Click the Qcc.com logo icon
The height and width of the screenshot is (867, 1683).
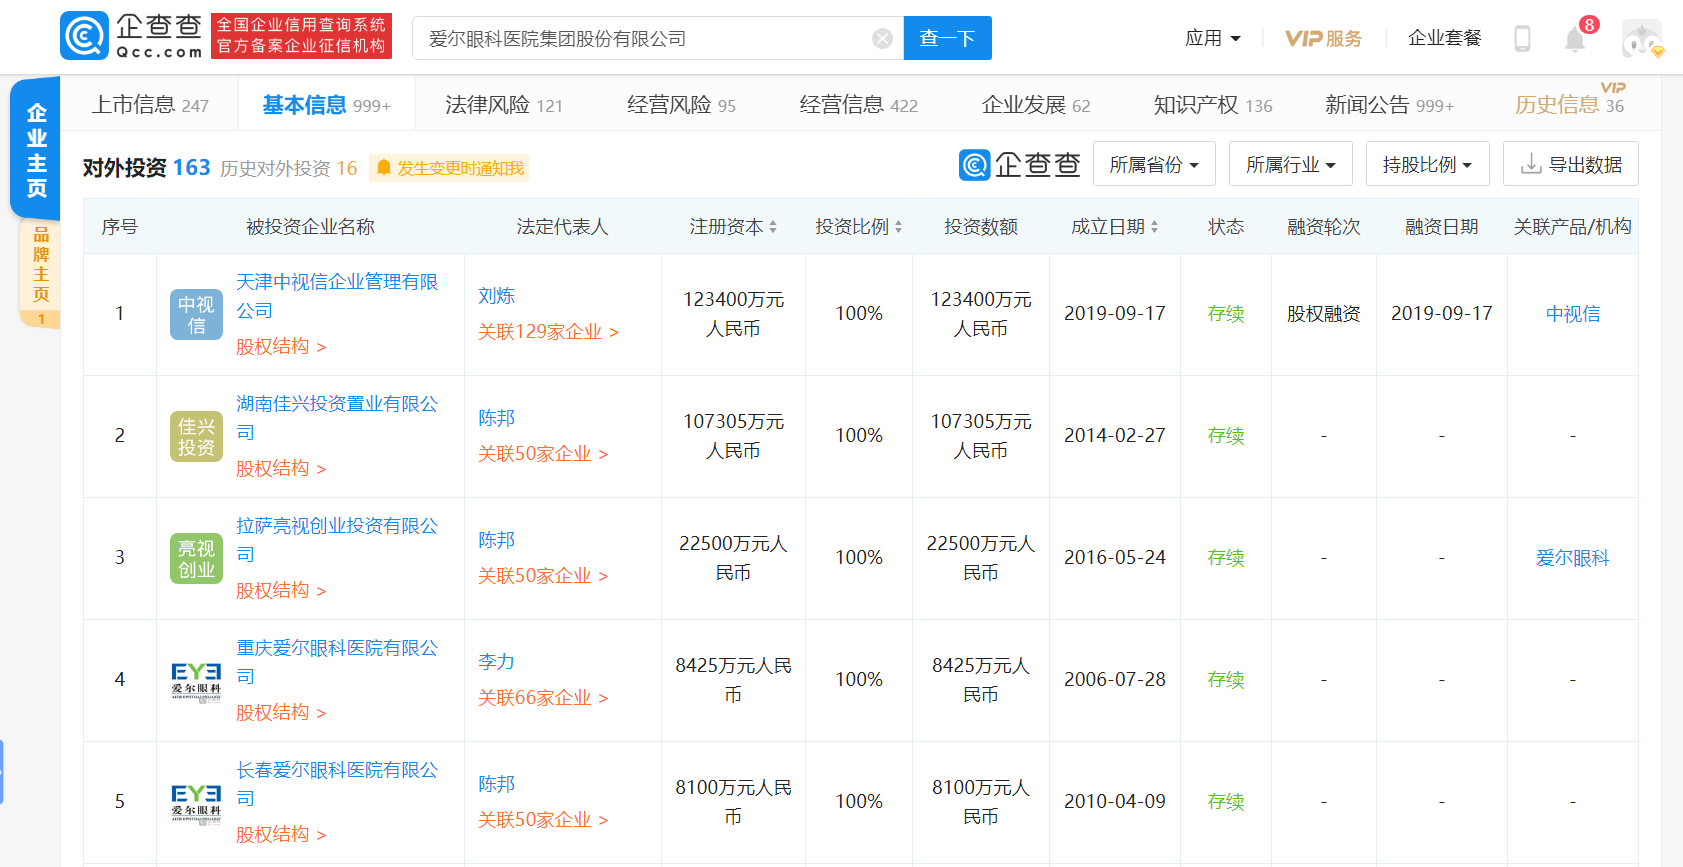tap(85, 37)
